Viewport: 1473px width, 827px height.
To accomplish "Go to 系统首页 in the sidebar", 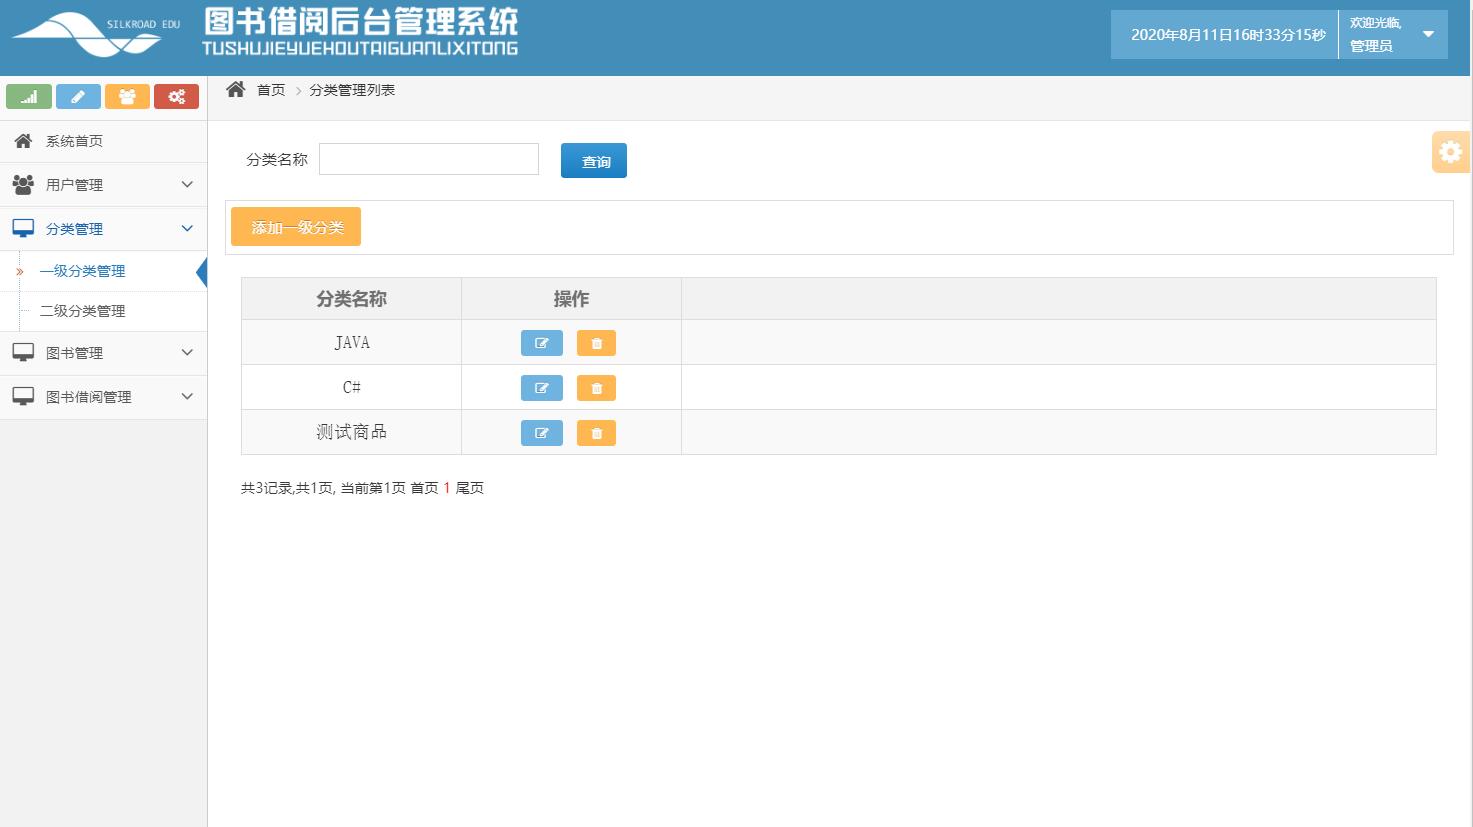I will [74, 141].
